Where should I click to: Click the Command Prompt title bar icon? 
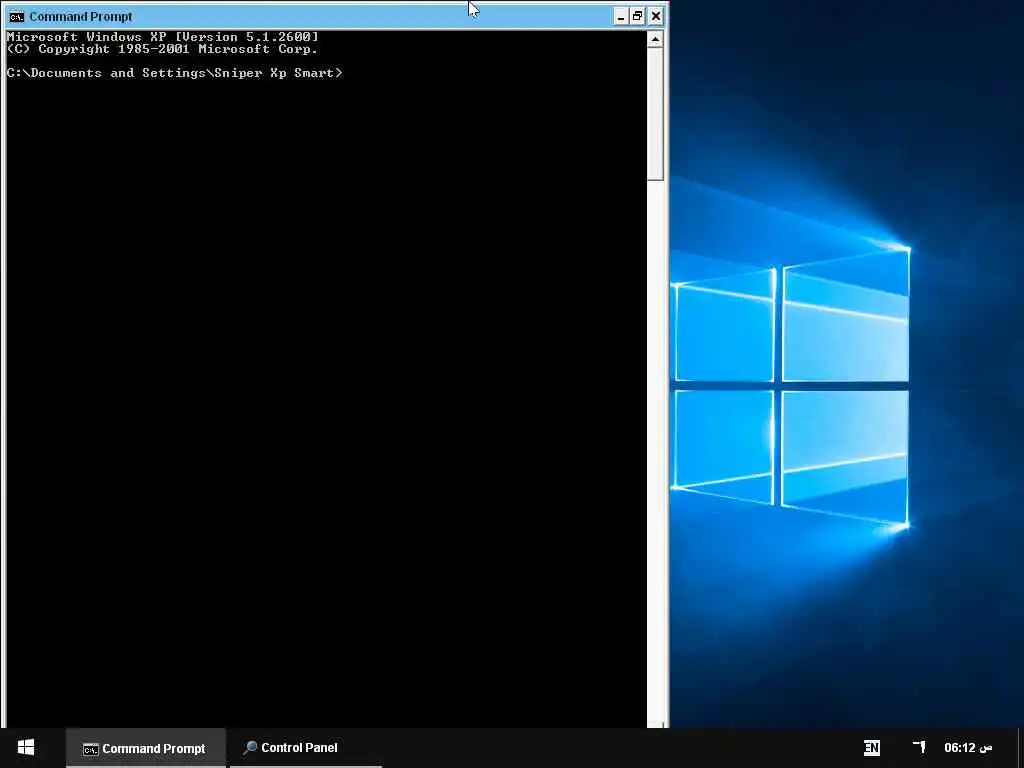(16, 16)
